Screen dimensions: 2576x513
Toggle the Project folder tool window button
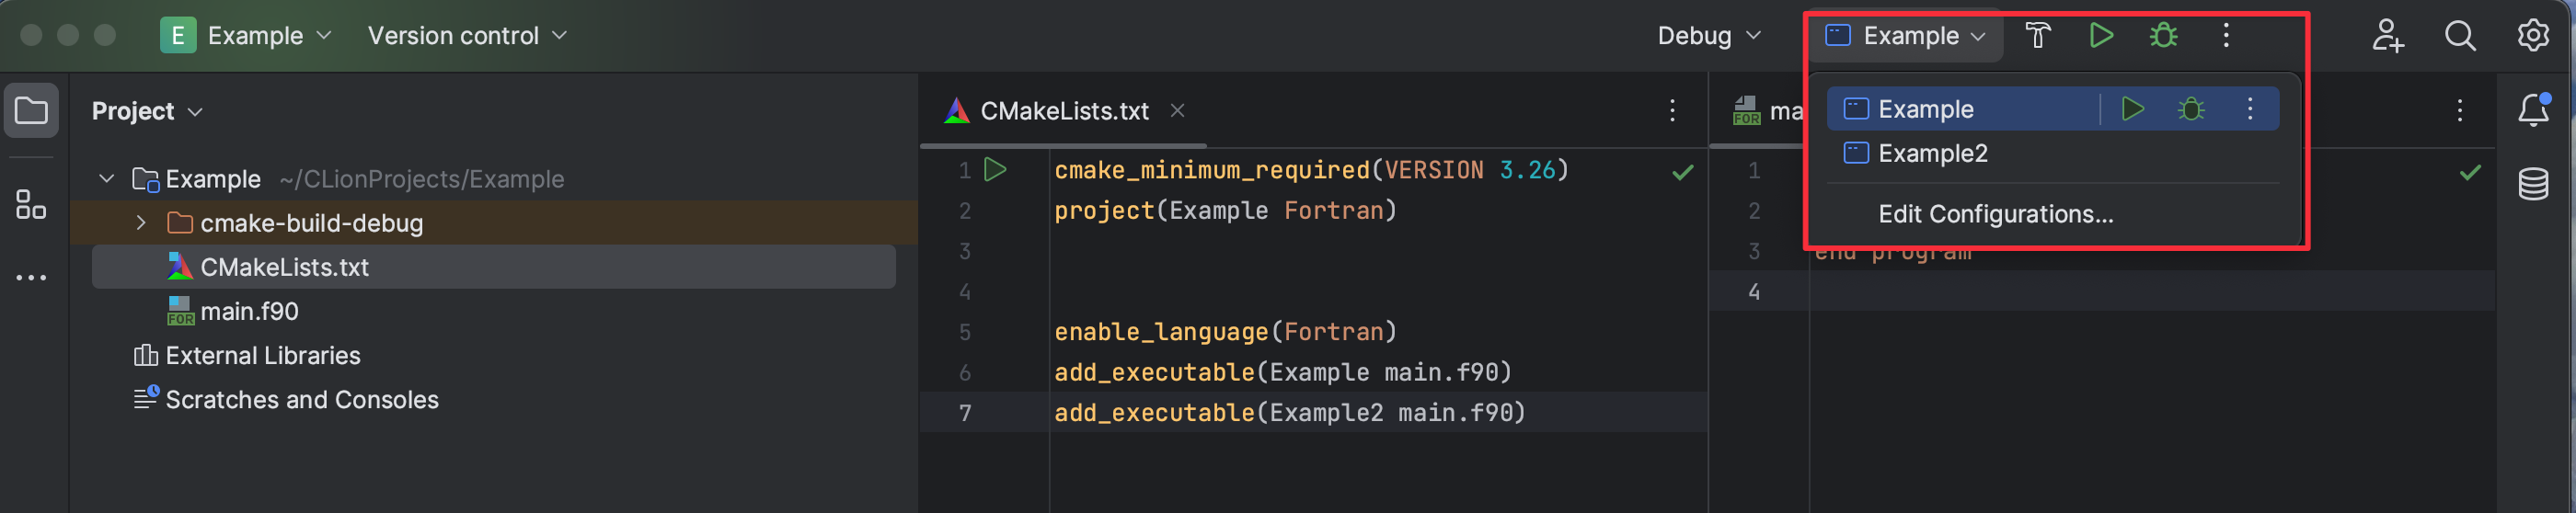[x=31, y=110]
